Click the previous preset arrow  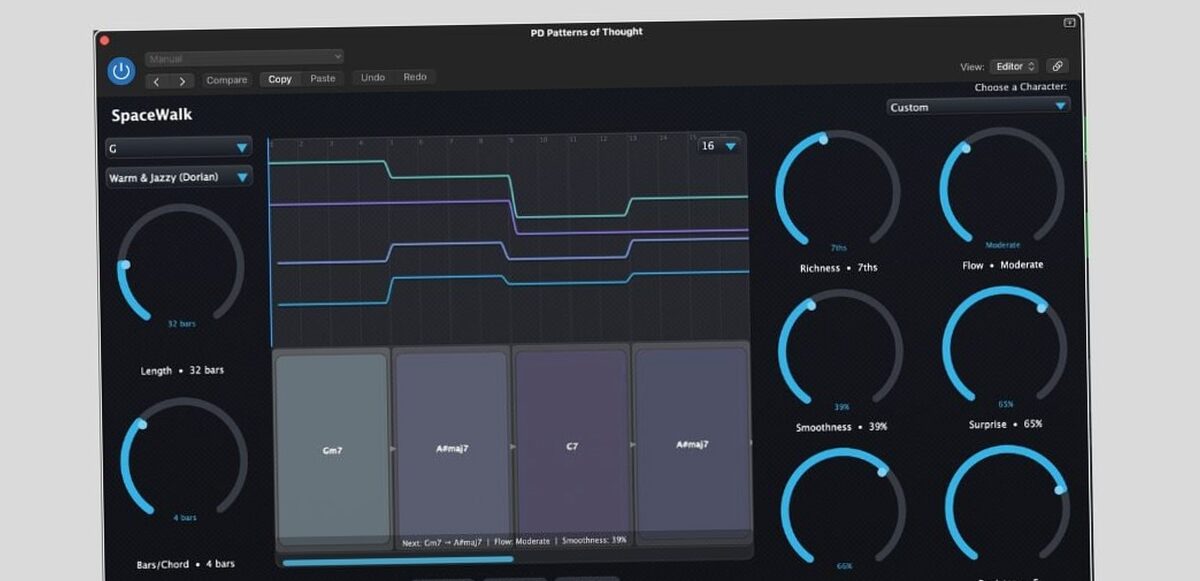tap(158, 81)
